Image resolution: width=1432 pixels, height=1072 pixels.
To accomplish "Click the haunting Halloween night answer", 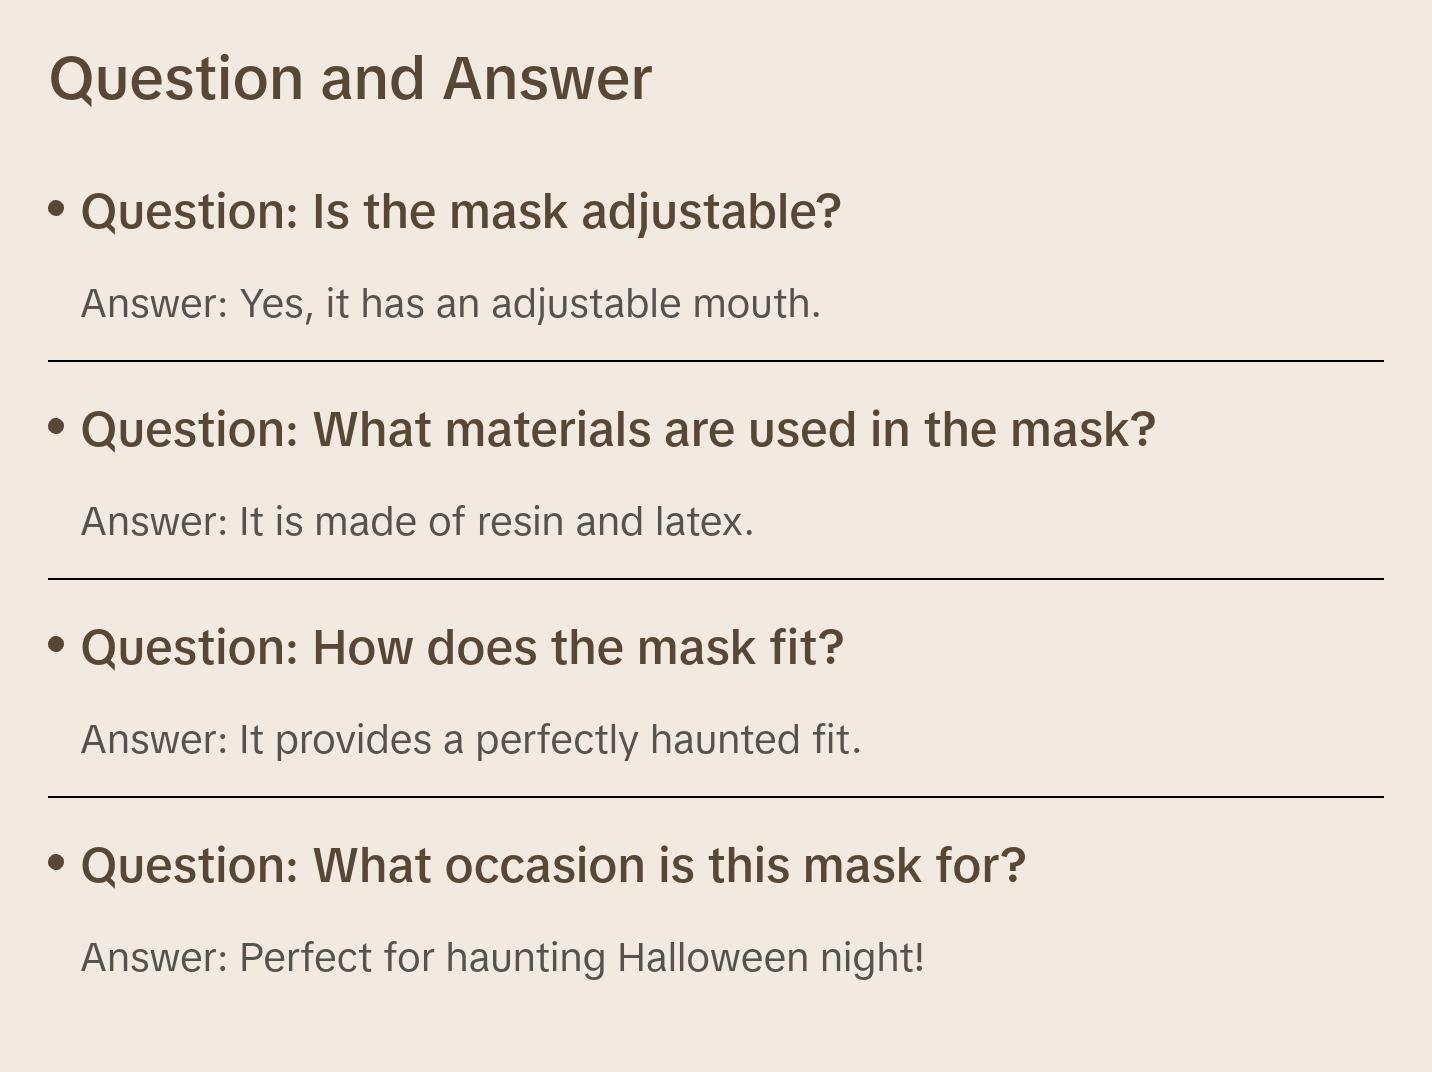I will pyautogui.click(x=502, y=958).
